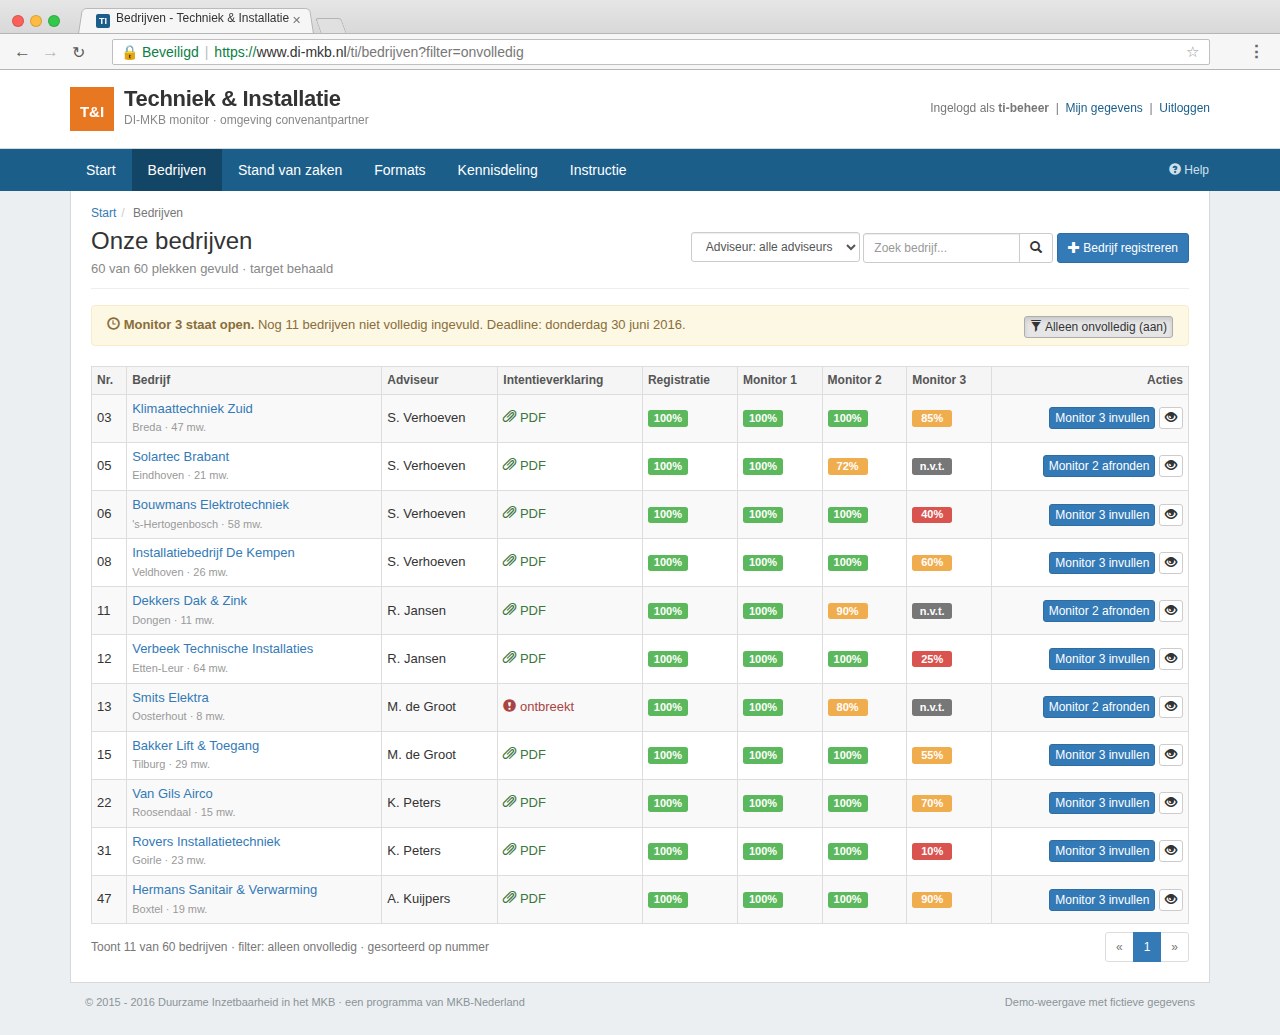Viewport: 1280px width, 1035px height.
Task: Click the 40% Monitor 3 badge for Bouwmans
Action: (932, 515)
